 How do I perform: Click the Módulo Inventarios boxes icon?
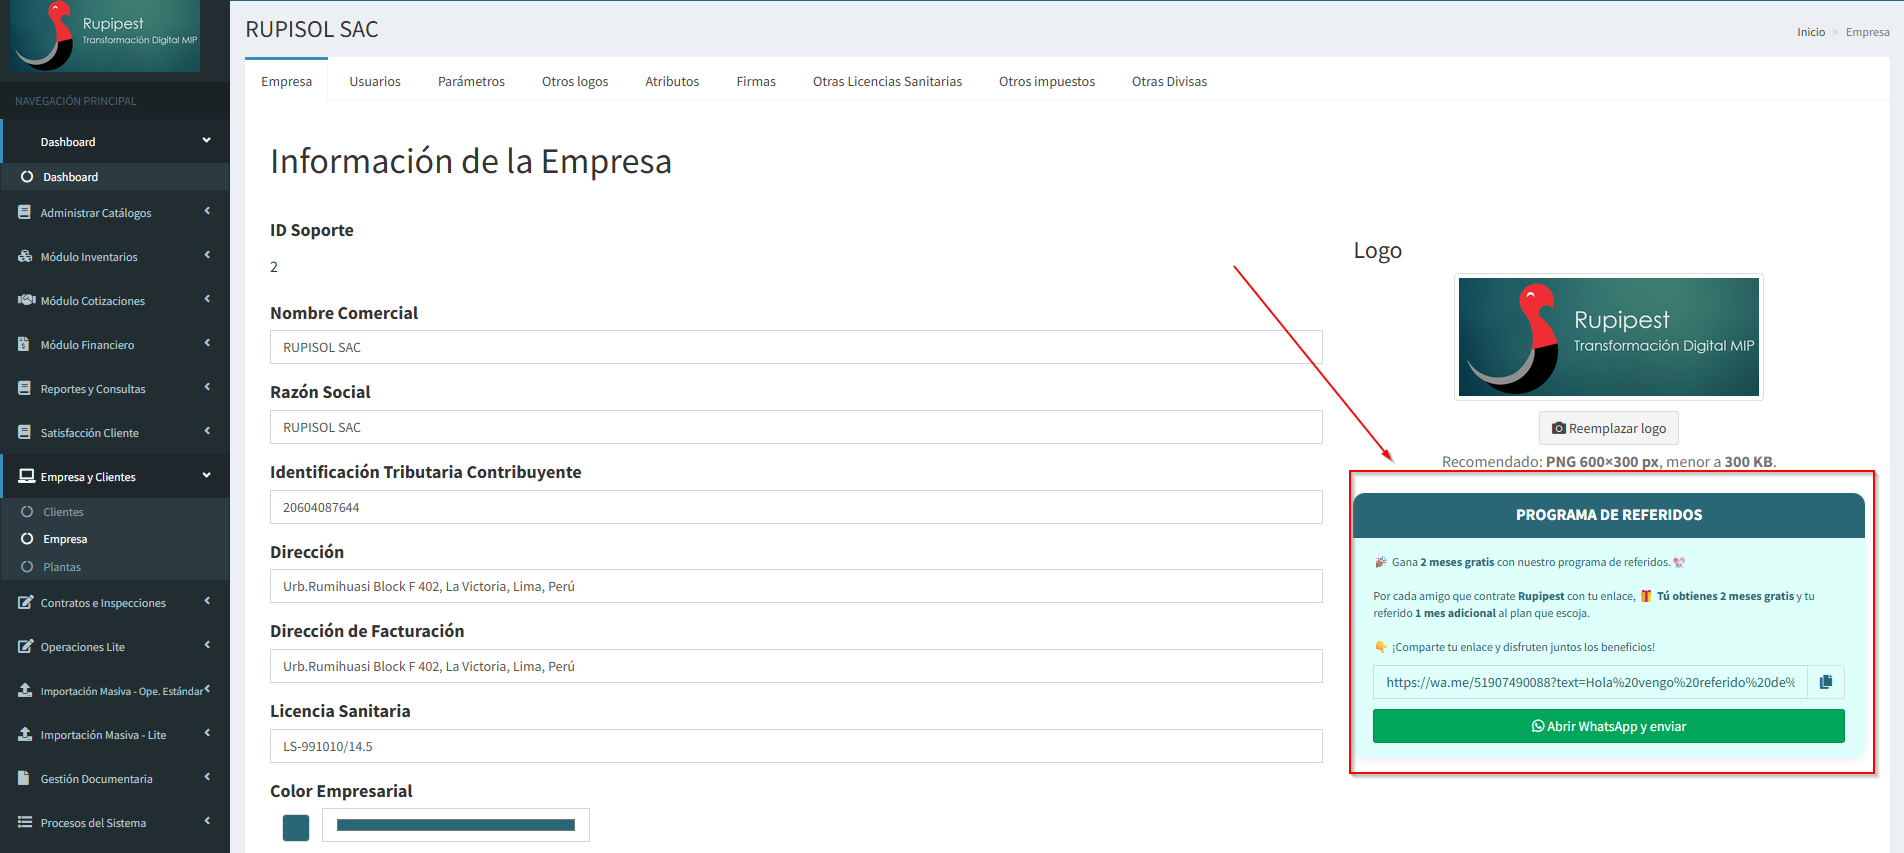click(25, 256)
